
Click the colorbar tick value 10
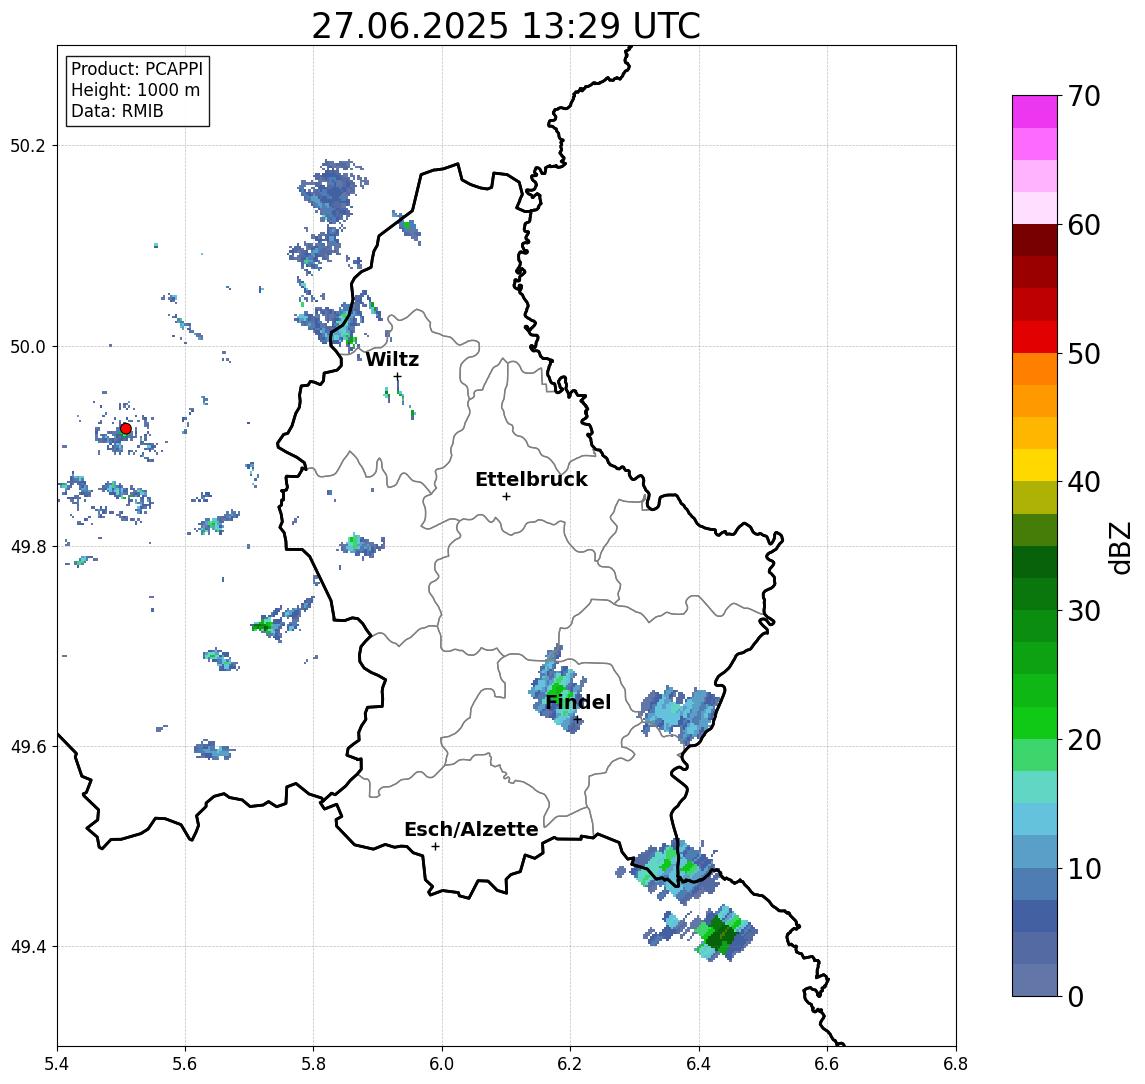[x=1084, y=868]
